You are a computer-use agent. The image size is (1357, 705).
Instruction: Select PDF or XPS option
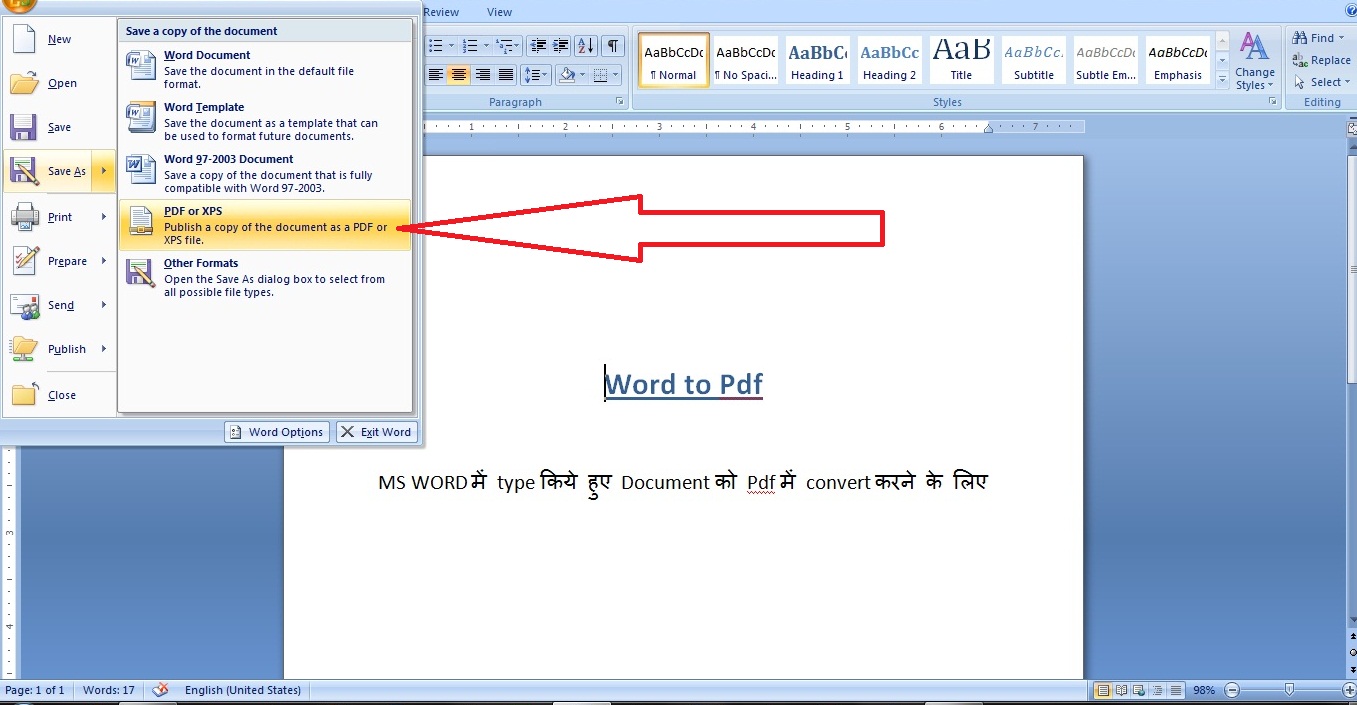point(264,225)
